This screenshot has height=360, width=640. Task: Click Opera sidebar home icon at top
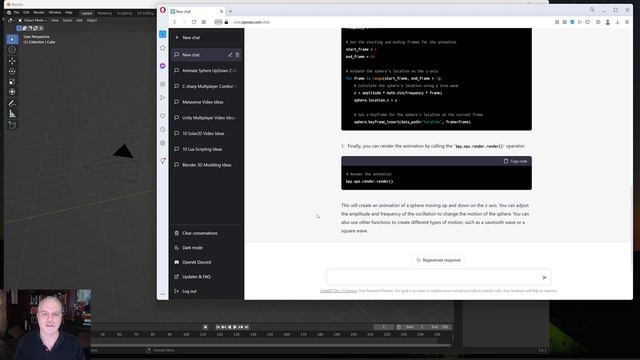pos(162,34)
